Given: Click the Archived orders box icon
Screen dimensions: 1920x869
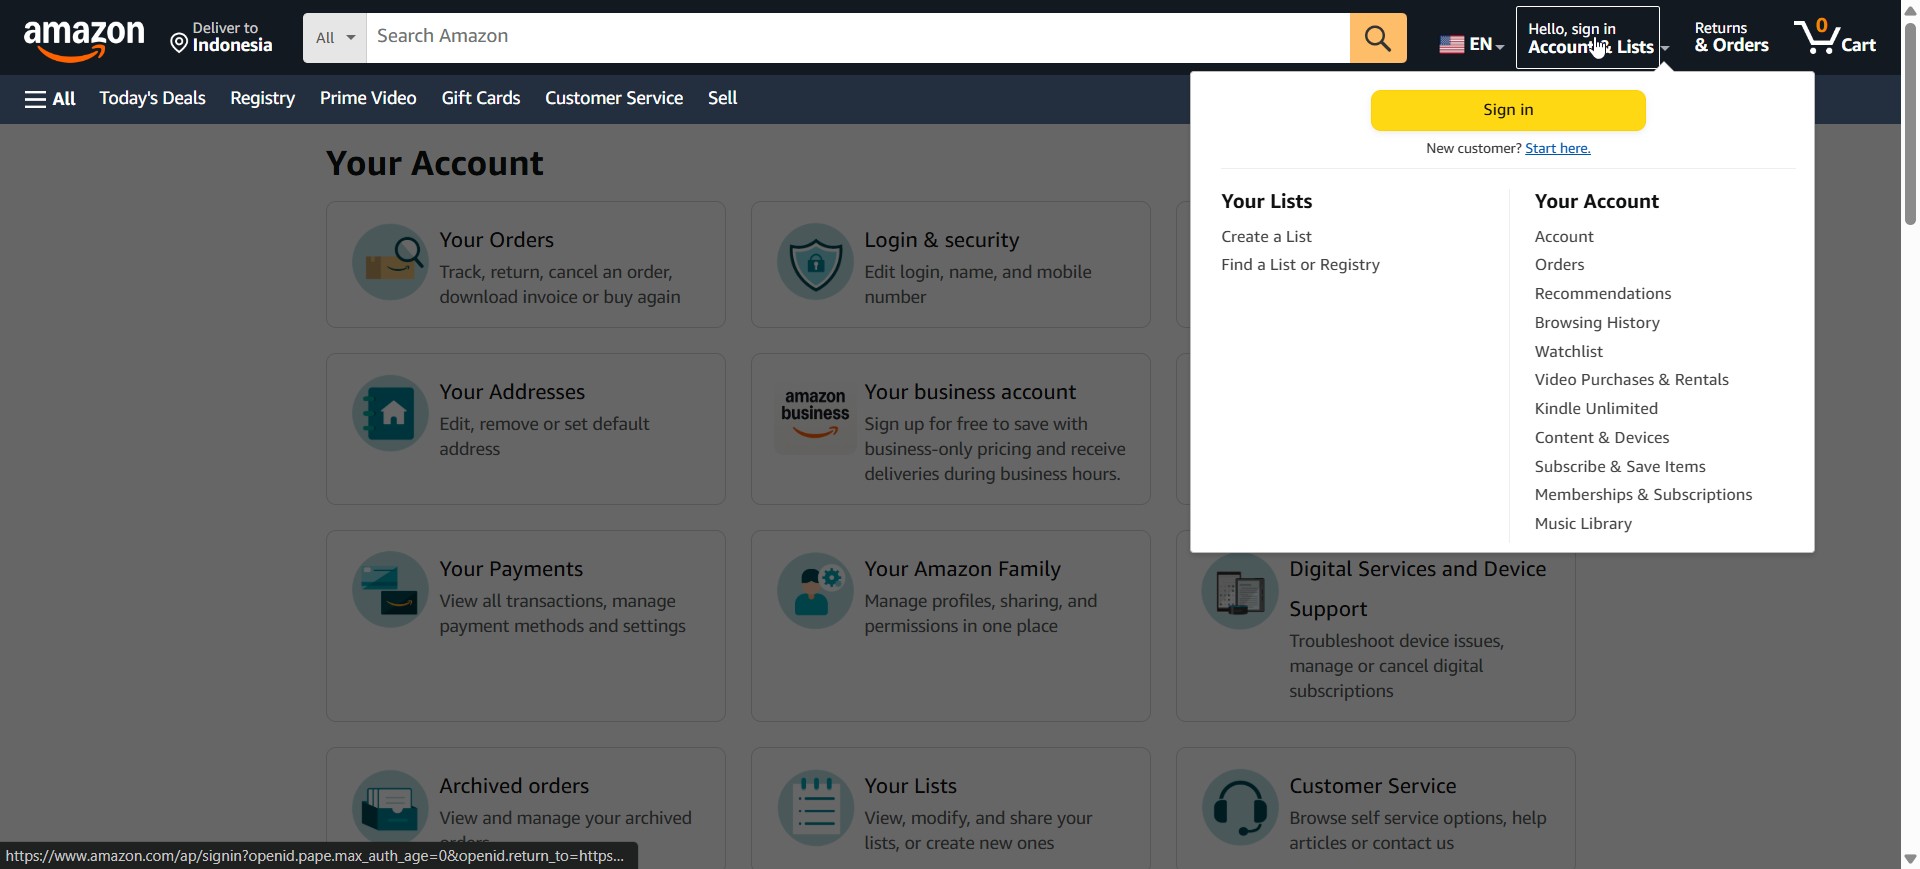Looking at the screenshot, I should click(x=390, y=807).
